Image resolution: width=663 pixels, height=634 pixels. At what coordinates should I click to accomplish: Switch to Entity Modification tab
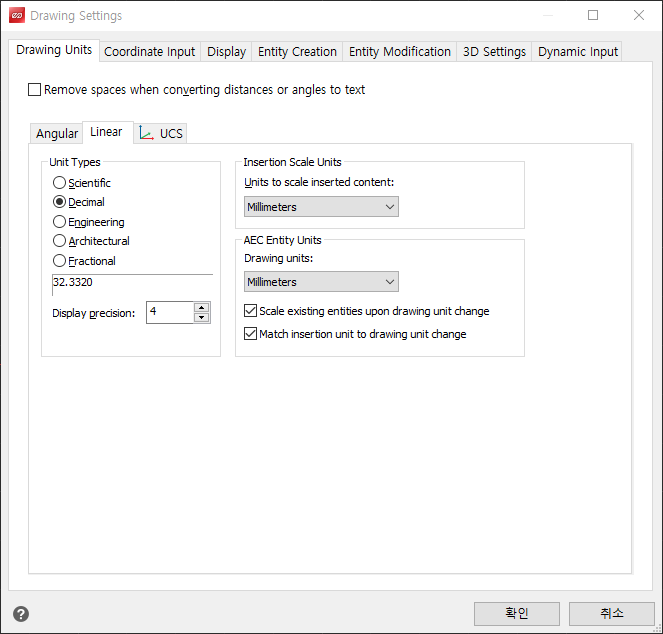coord(400,52)
